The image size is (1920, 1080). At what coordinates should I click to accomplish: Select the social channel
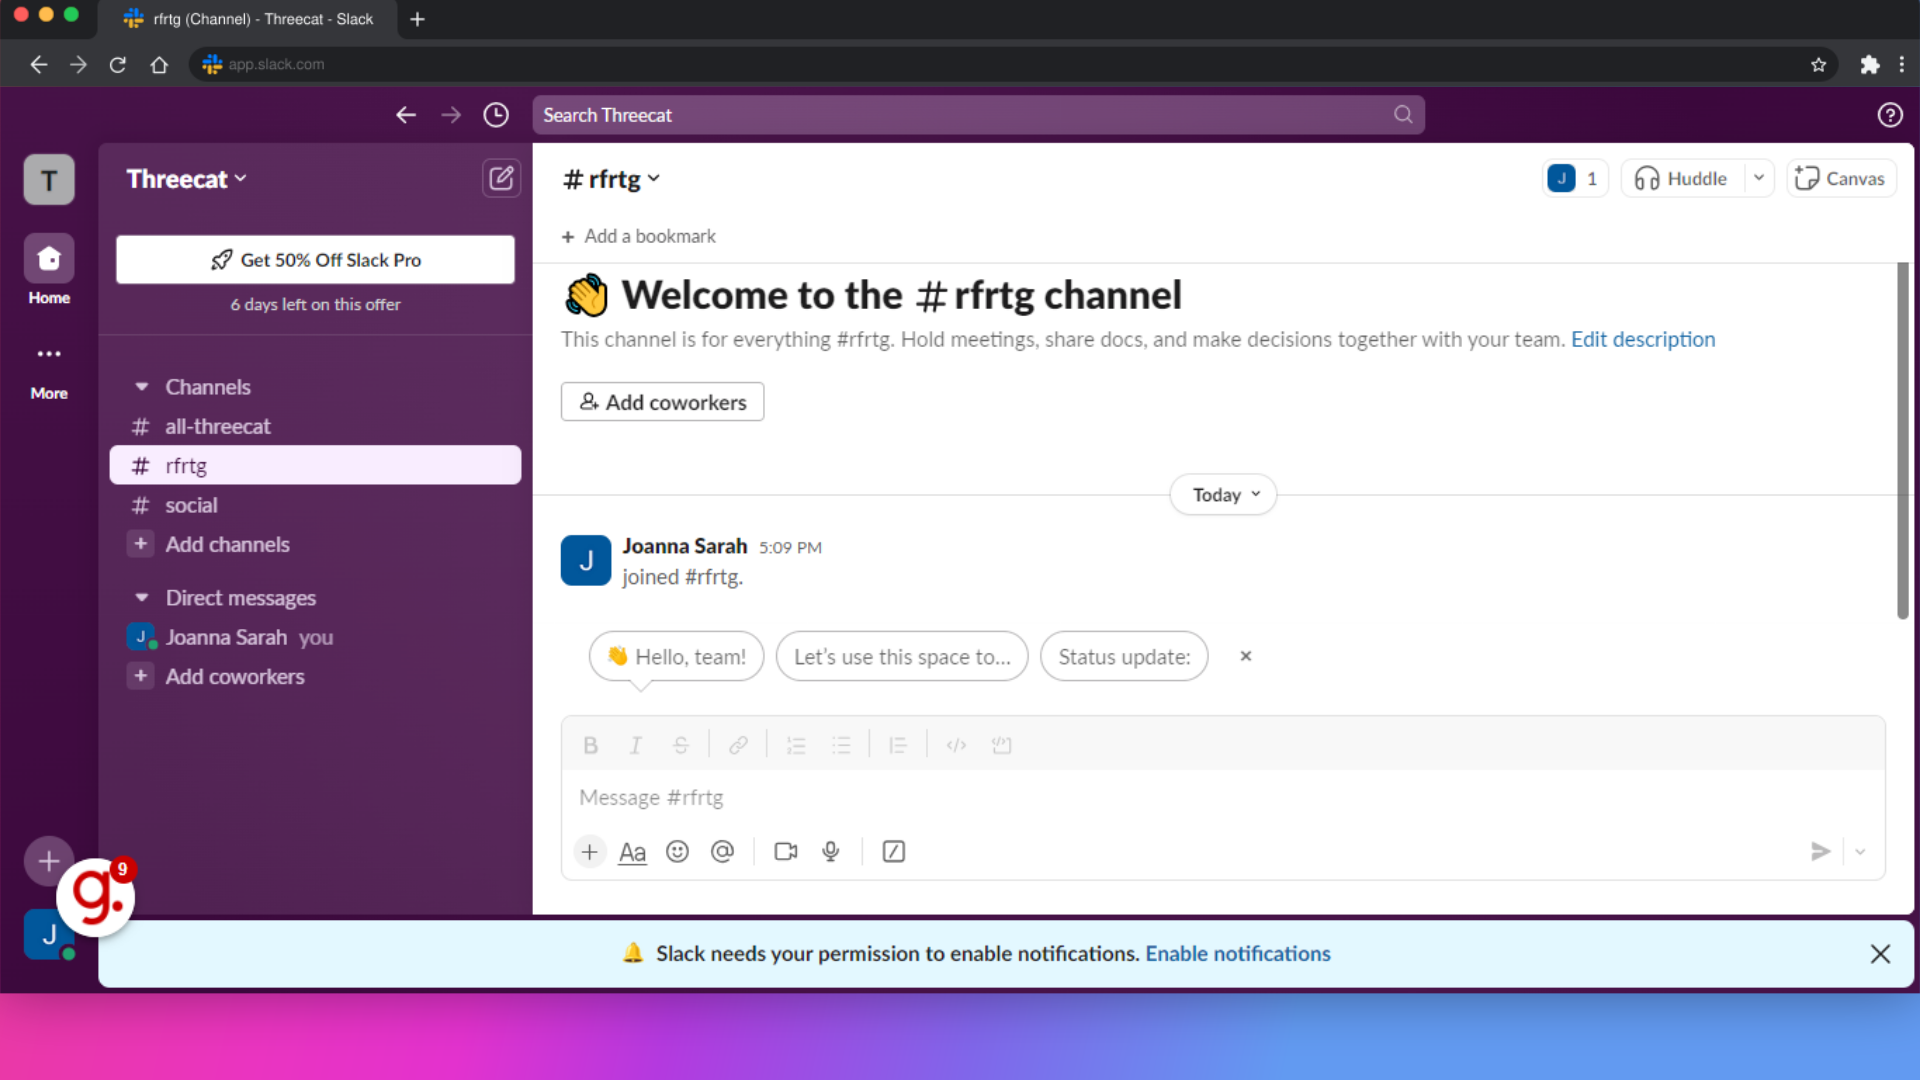tap(191, 505)
